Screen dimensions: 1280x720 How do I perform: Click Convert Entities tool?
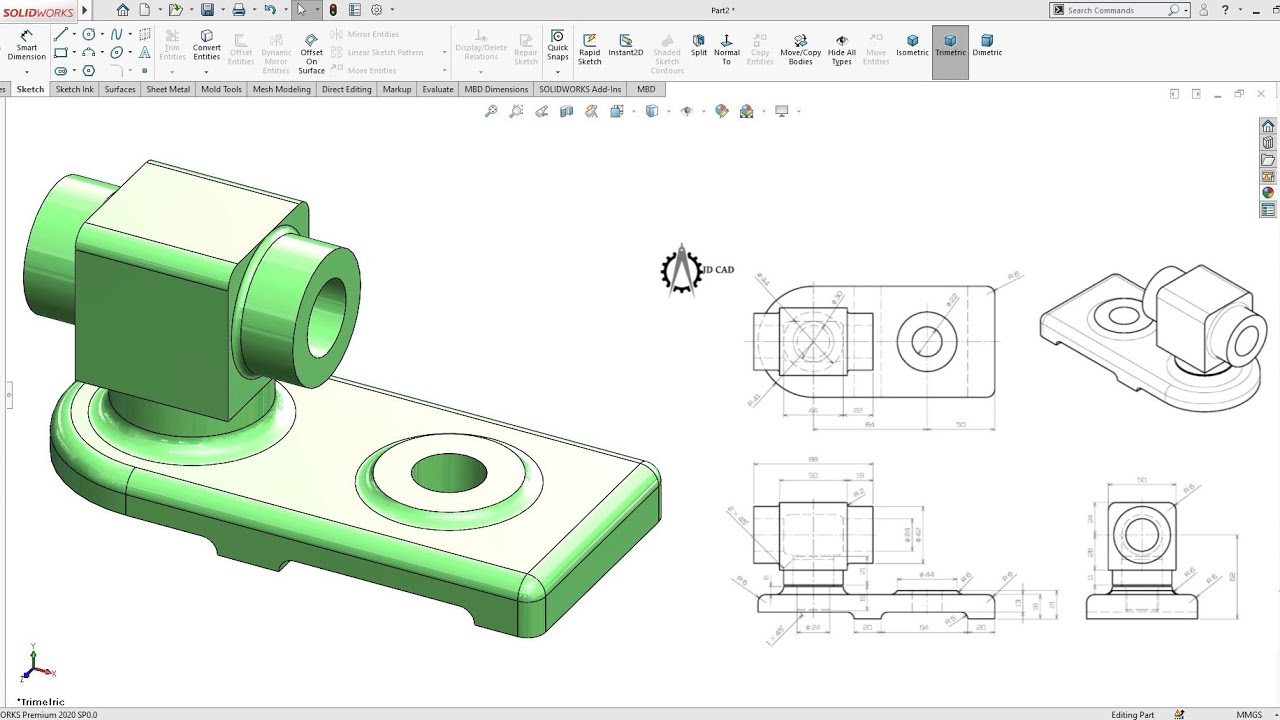point(207,45)
